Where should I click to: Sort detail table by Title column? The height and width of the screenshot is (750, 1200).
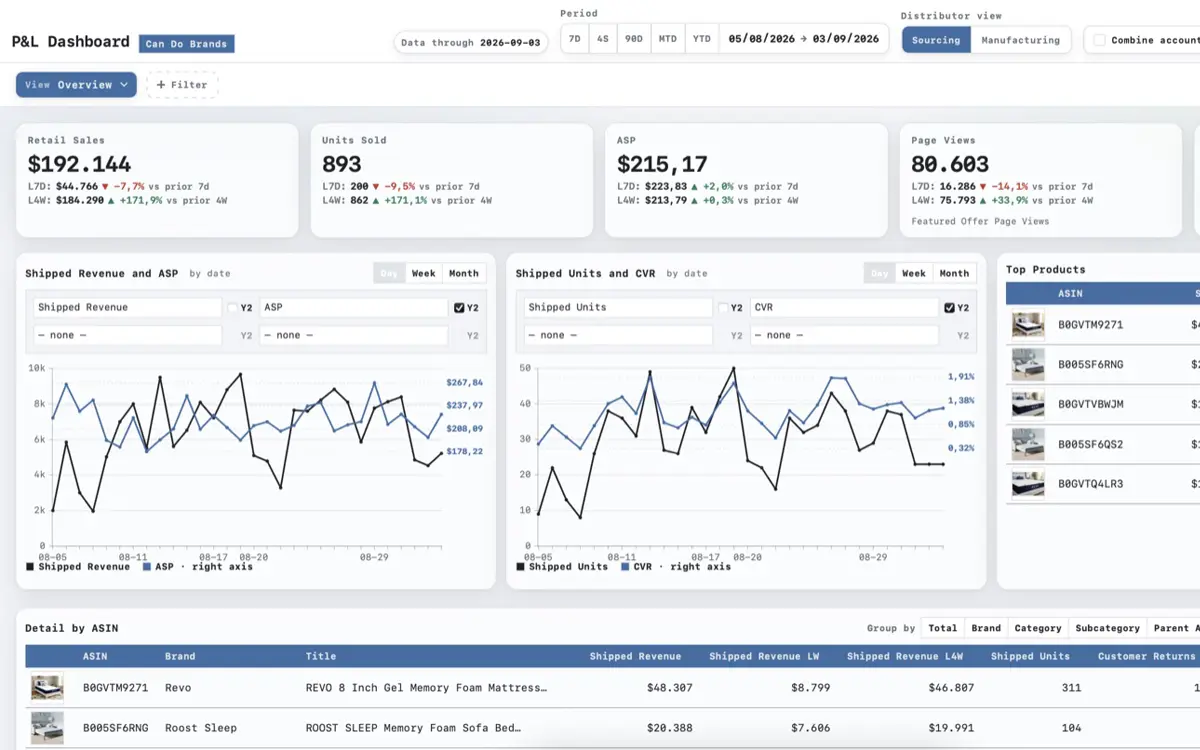321,656
